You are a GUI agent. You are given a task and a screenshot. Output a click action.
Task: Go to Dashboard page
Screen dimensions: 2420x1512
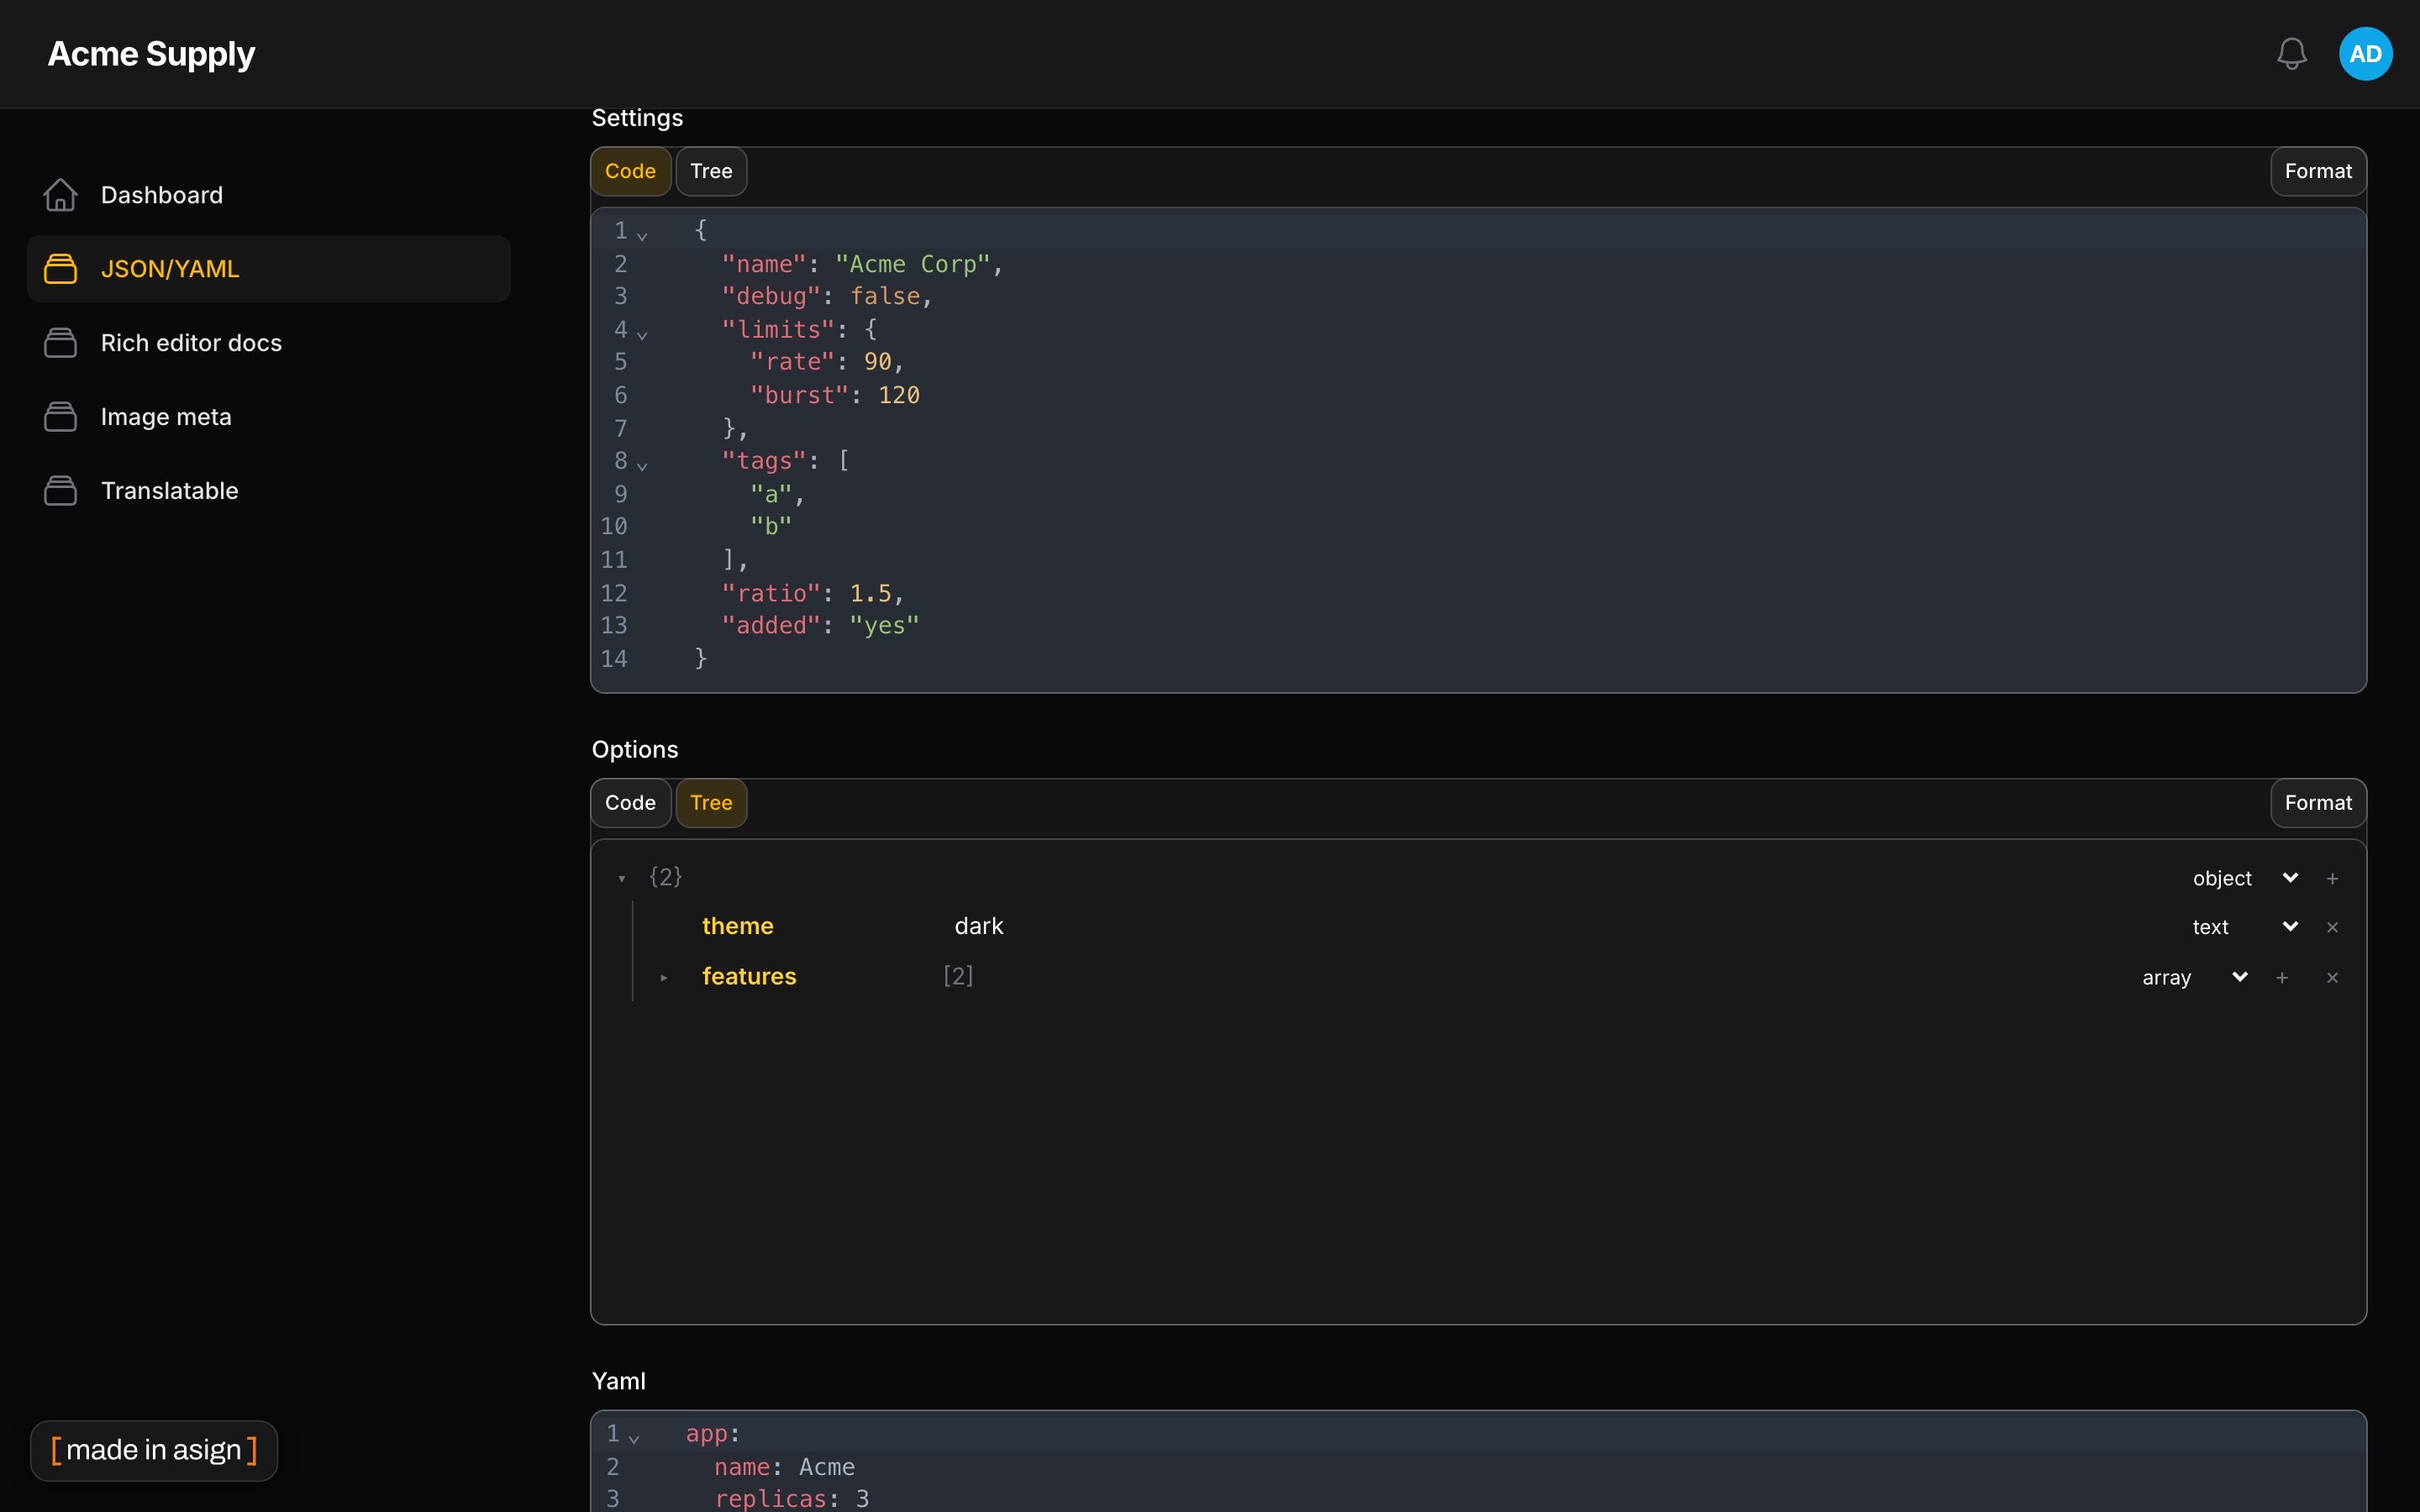(x=269, y=195)
